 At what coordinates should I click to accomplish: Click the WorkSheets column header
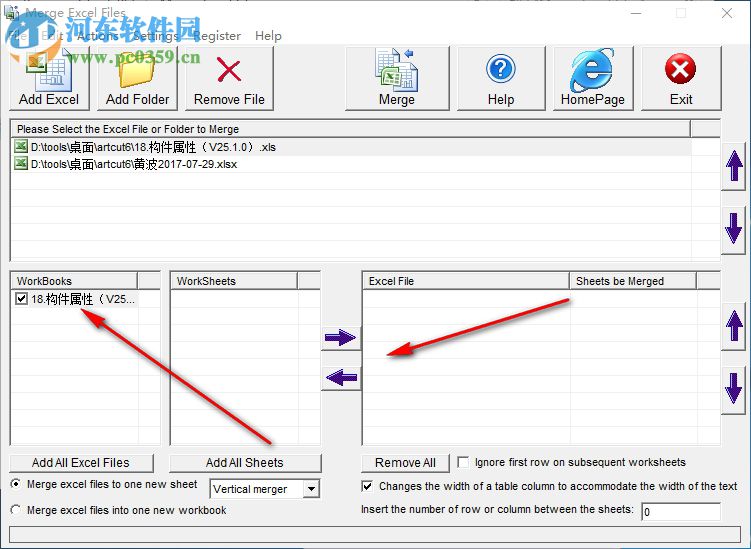point(234,281)
